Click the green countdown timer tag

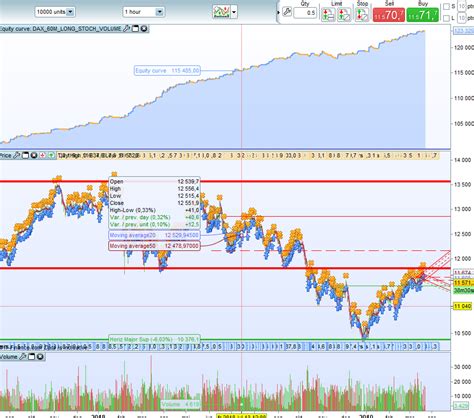coord(463,291)
